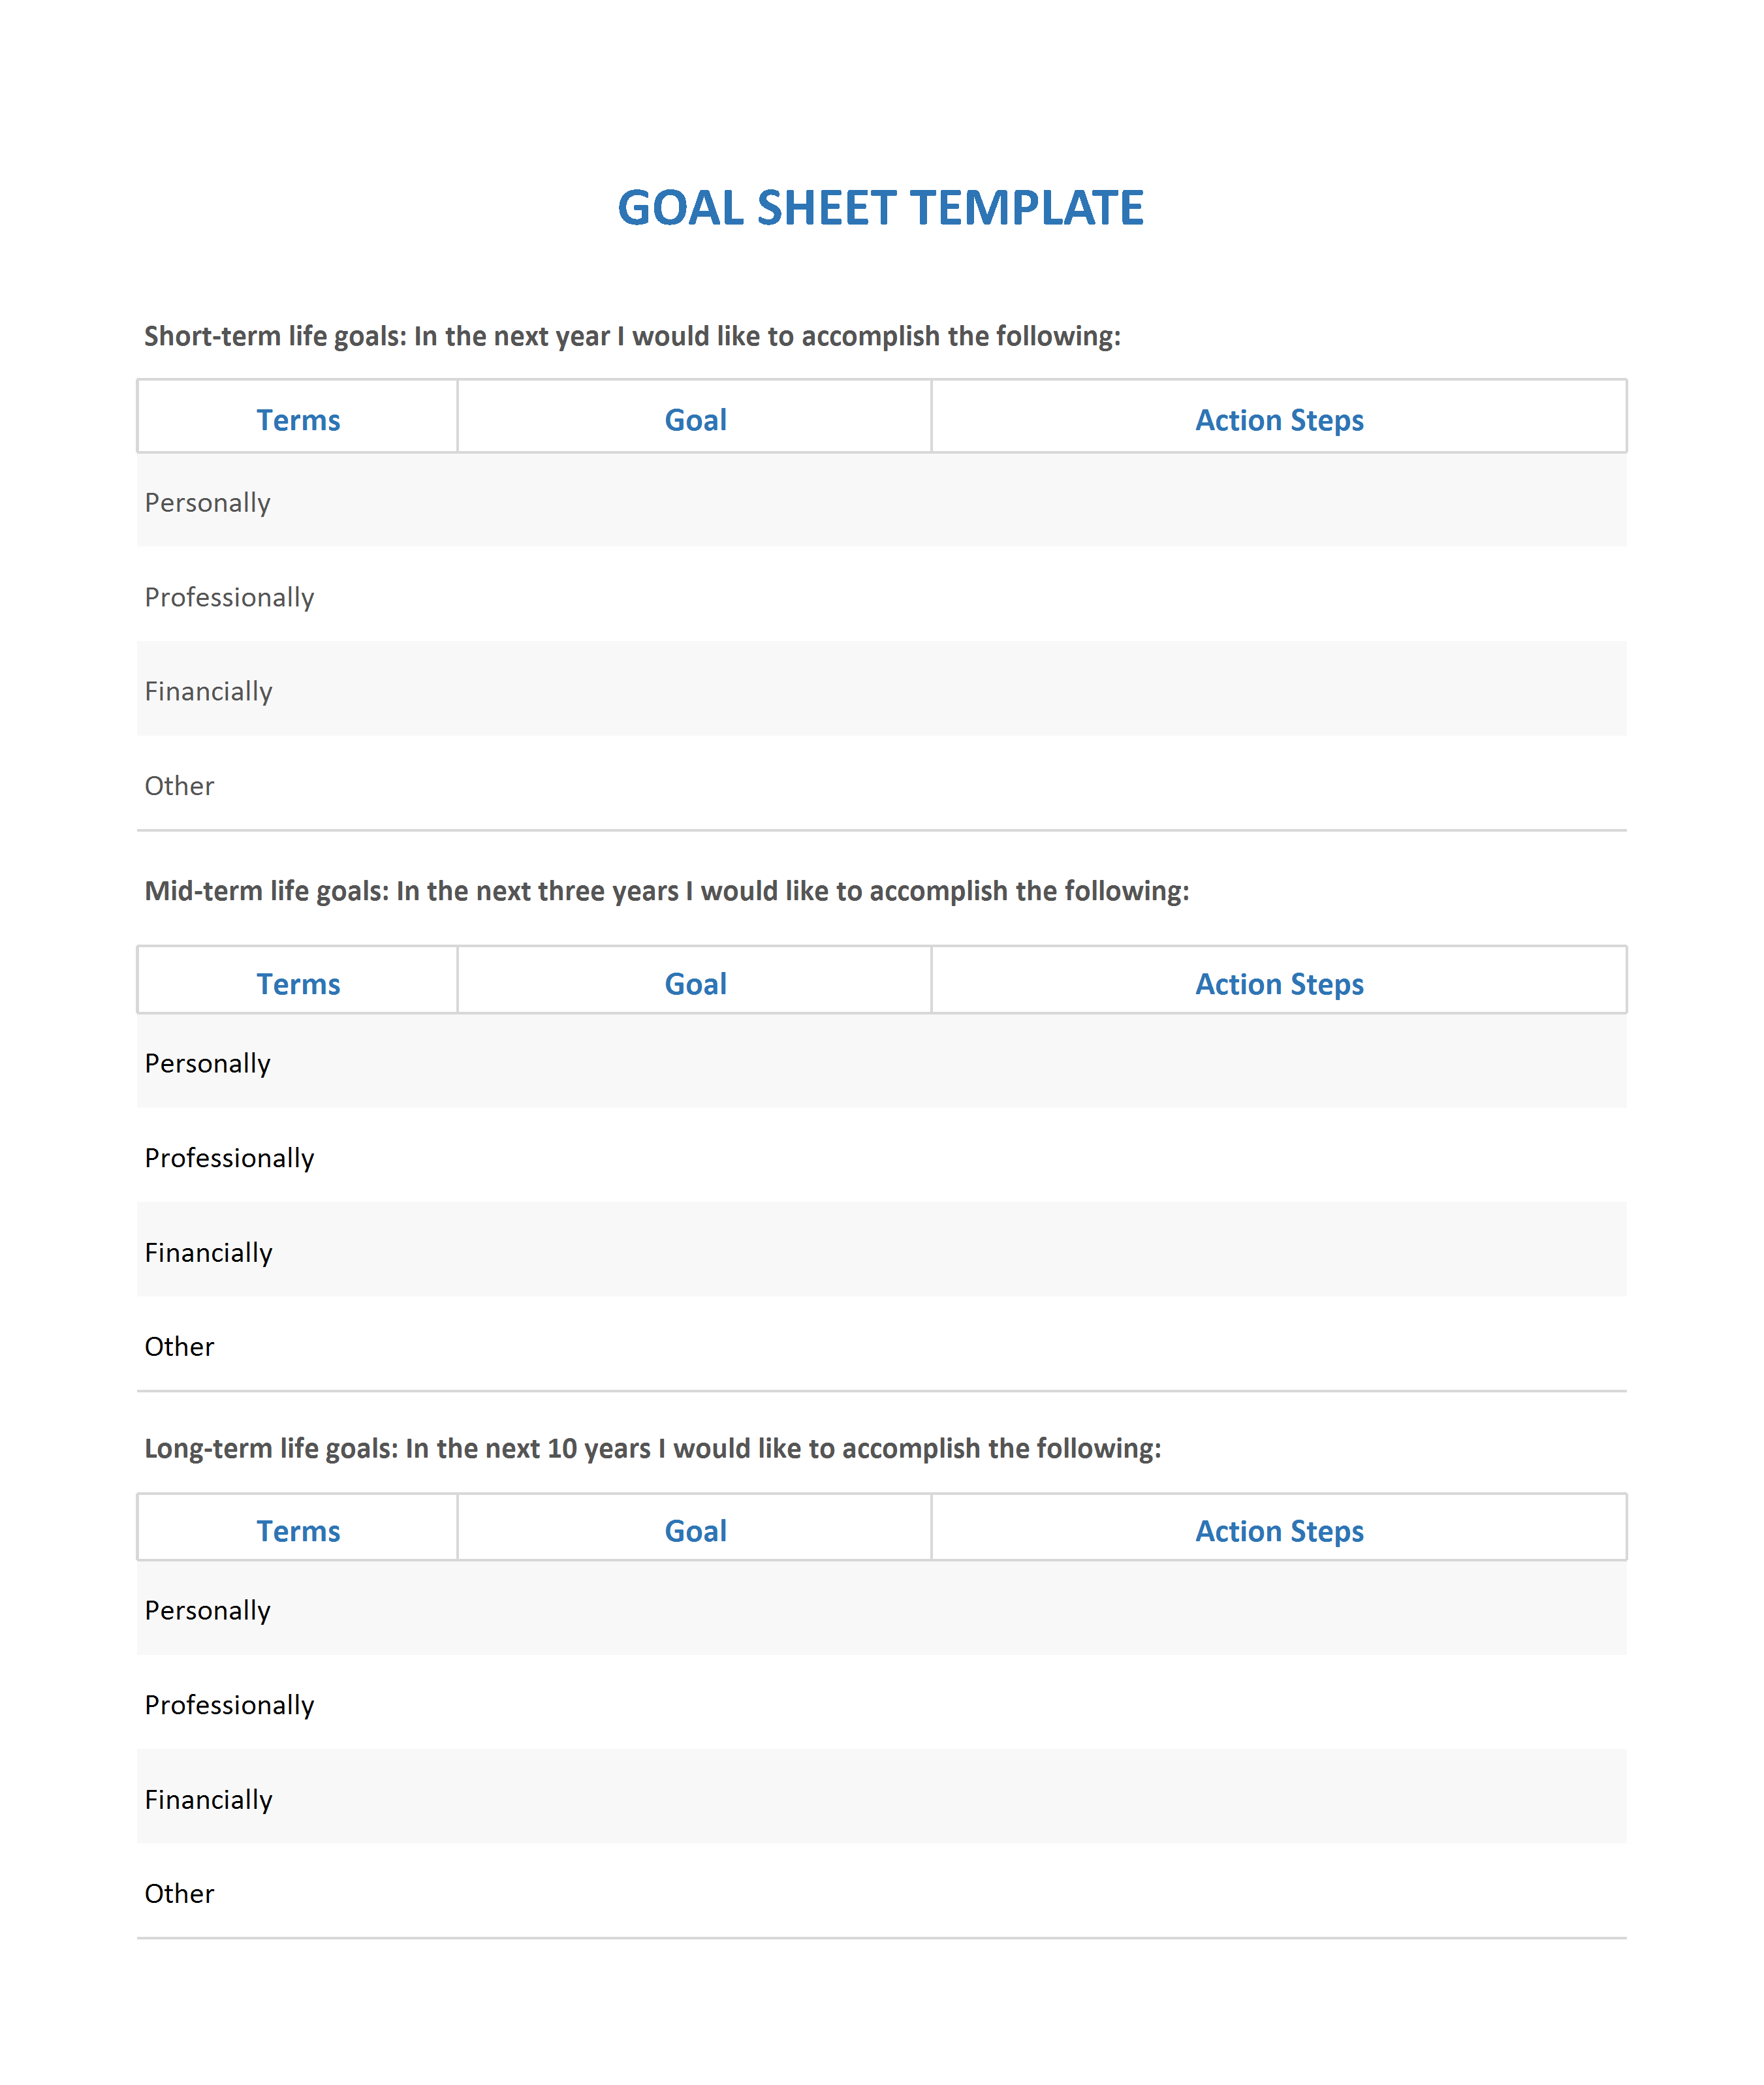Click the short-term Financially action steps cell
The image size is (1764, 2085).
[1278, 689]
